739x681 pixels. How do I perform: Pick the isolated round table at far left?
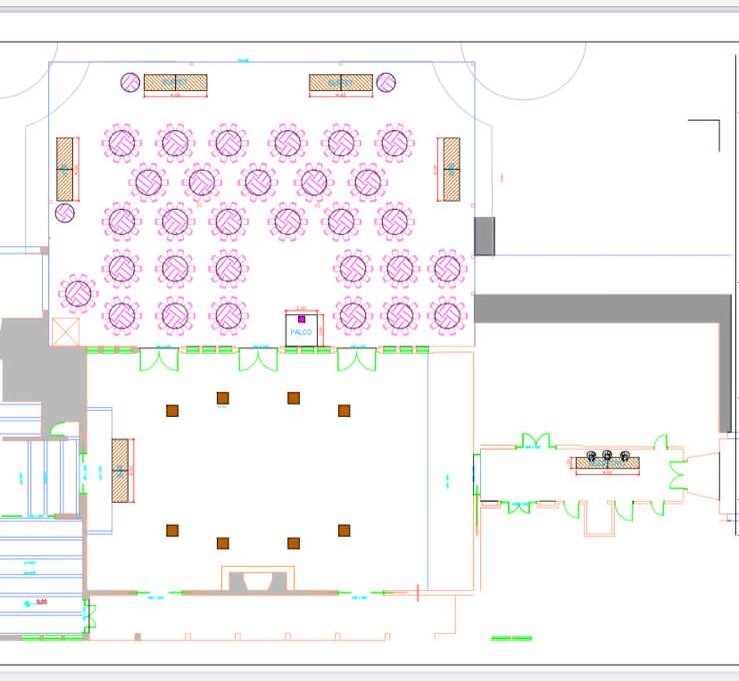pyautogui.click(x=77, y=294)
